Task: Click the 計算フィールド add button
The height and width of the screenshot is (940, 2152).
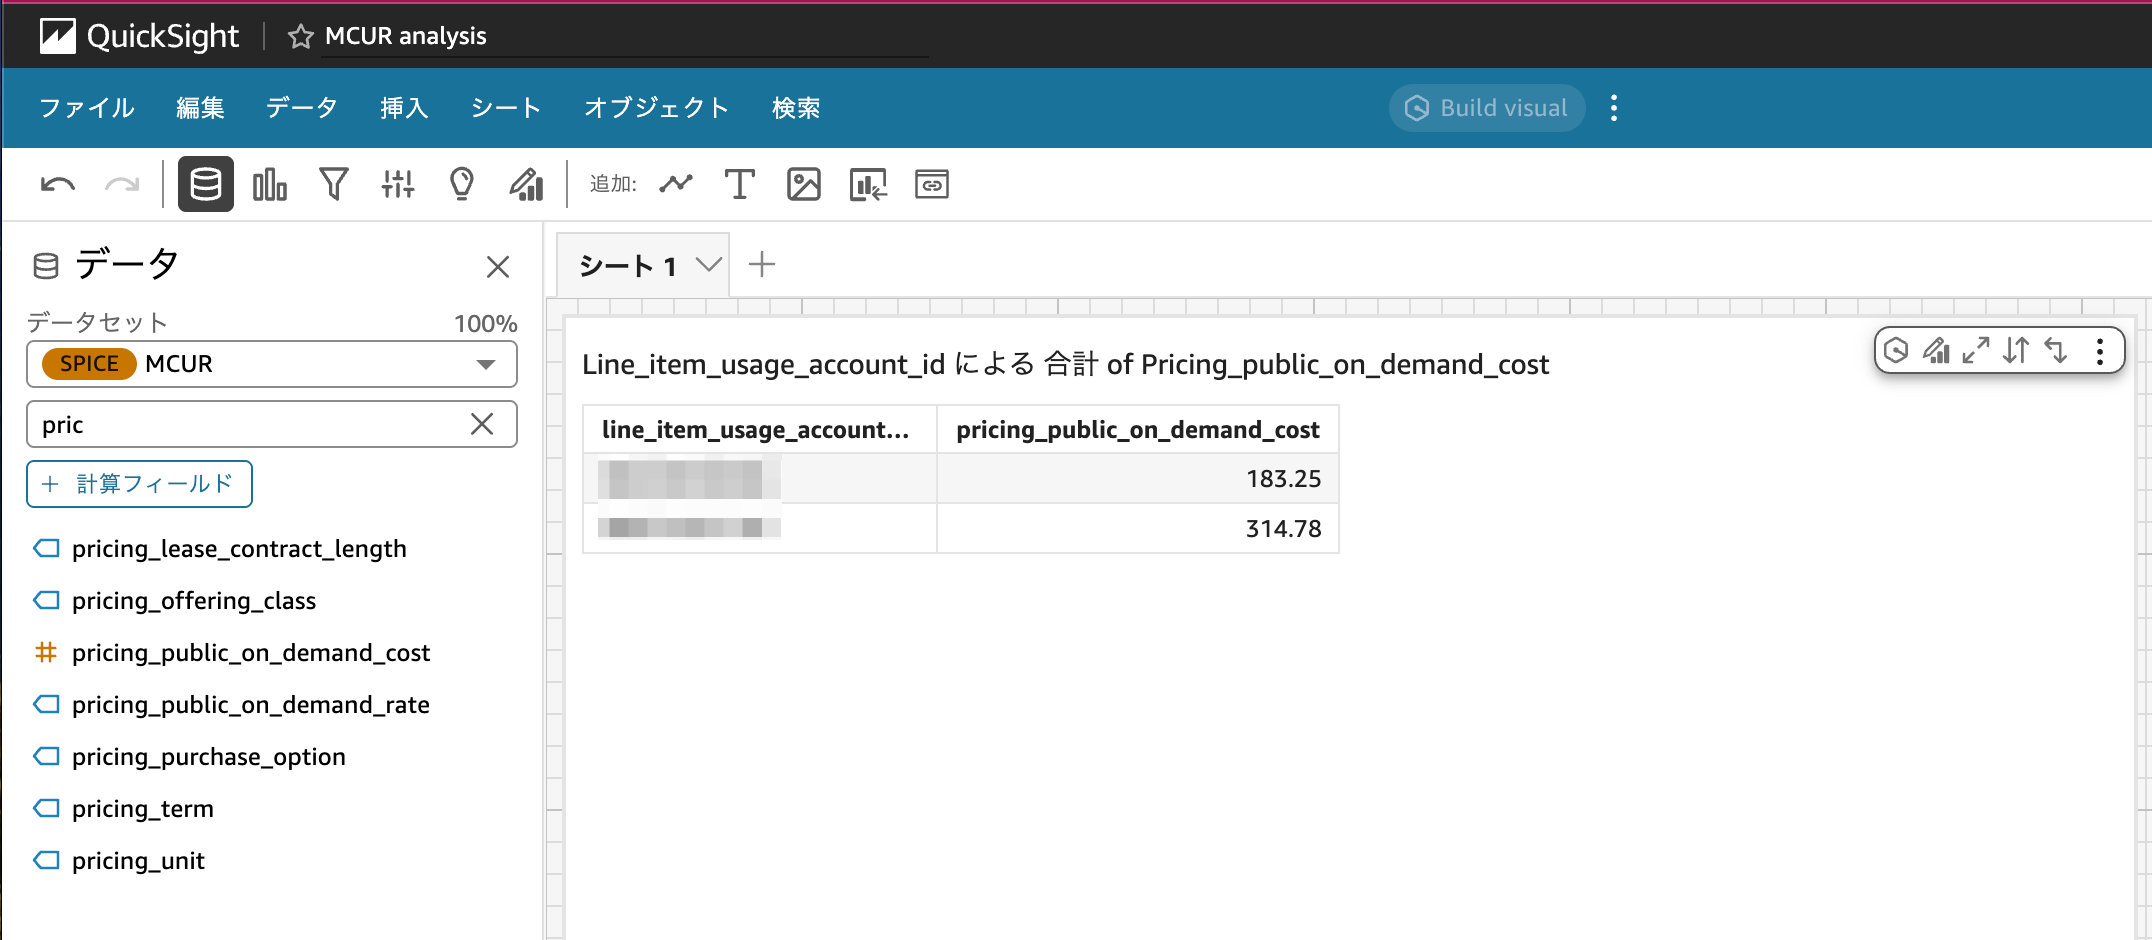Action: (x=139, y=484)
